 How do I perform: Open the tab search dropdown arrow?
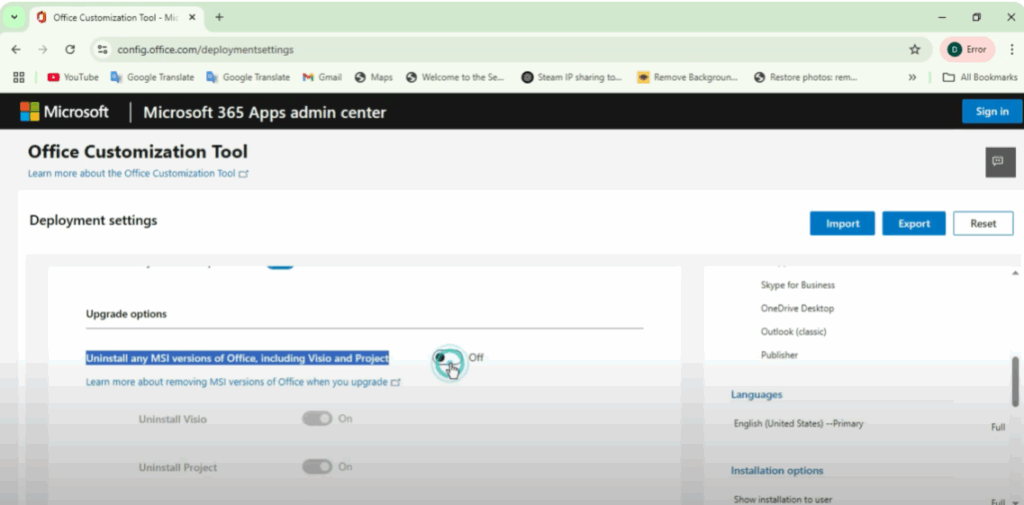[x=14, y=17]
